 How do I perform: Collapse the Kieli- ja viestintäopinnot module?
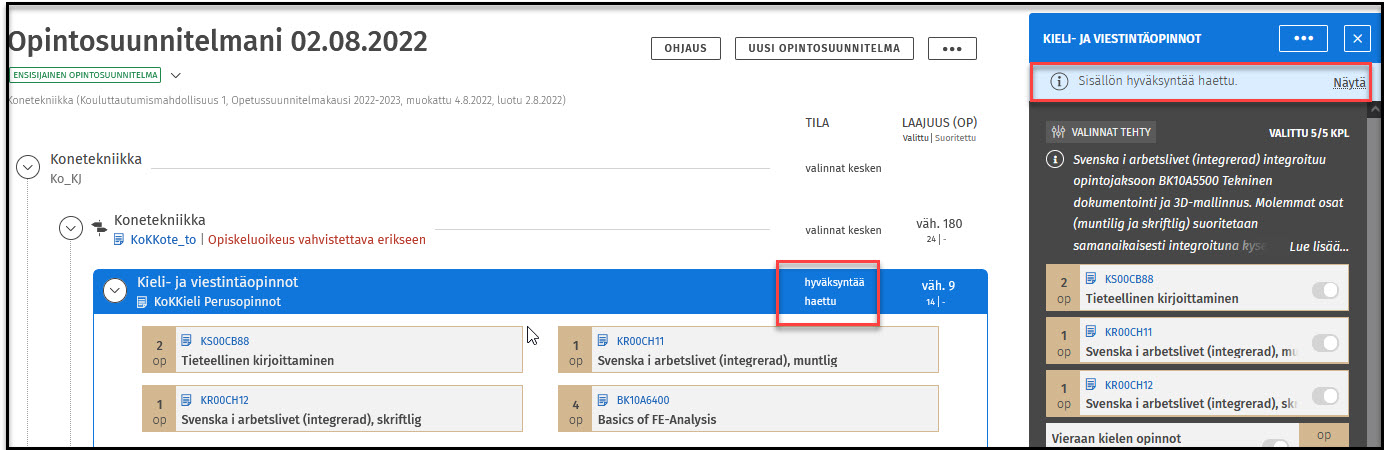(x=116, y=290)
